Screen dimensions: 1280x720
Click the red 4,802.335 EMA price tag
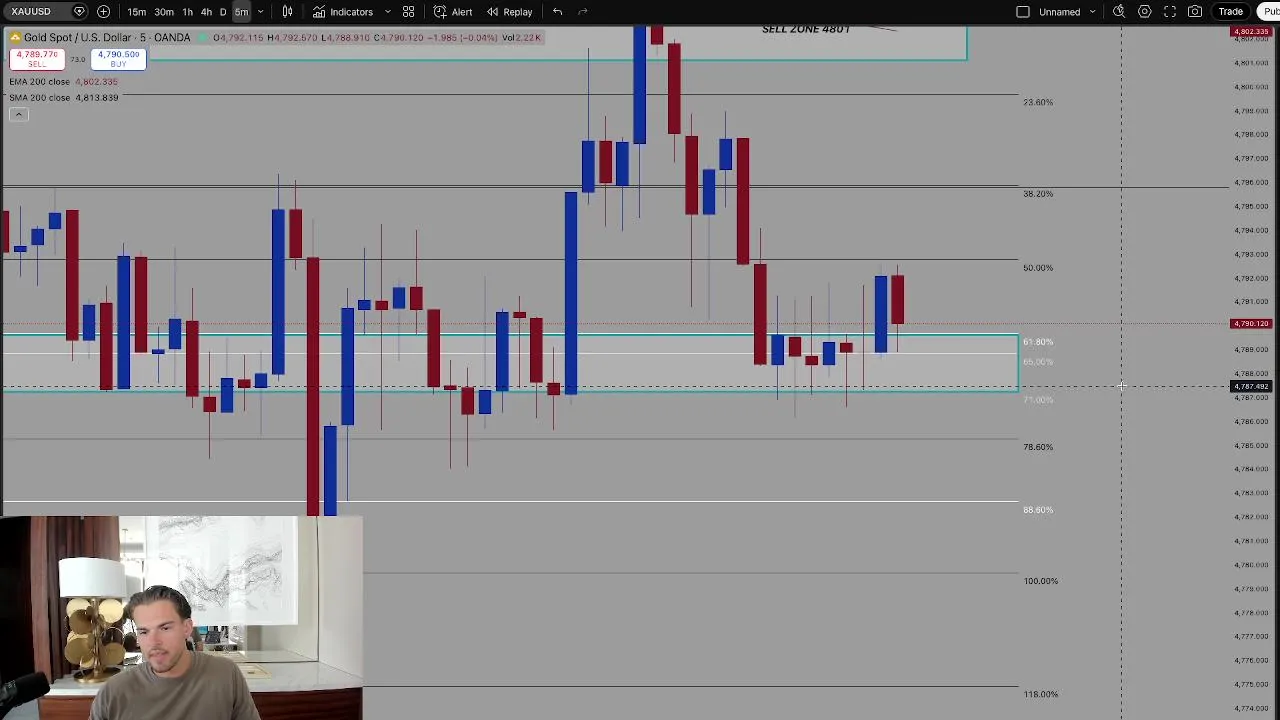pos(1251,33)
